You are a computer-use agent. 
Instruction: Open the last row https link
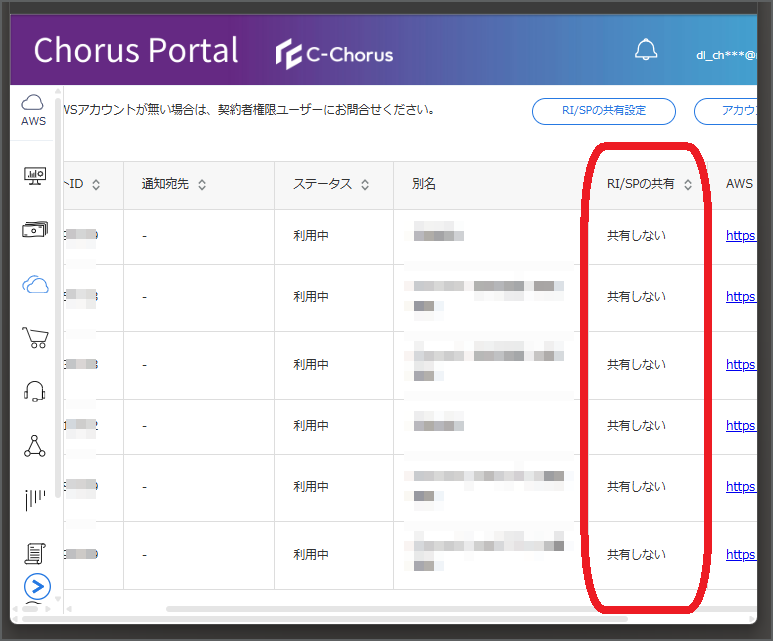click(740, 555)
